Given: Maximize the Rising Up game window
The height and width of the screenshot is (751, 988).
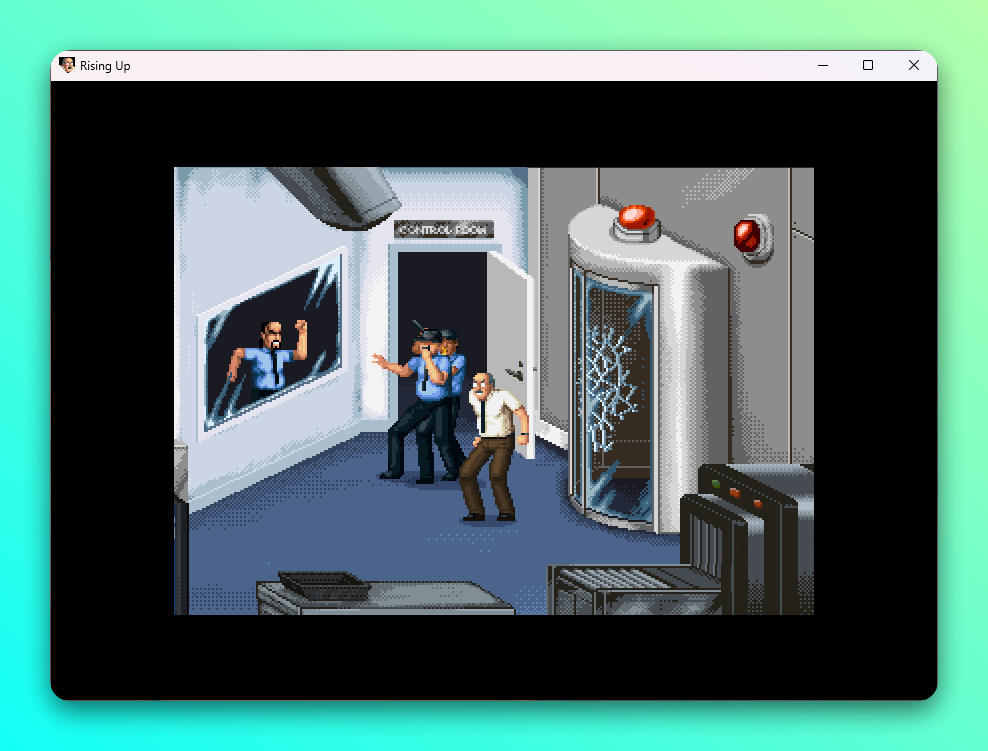Looking at the screenshot, I should [868, 65].
